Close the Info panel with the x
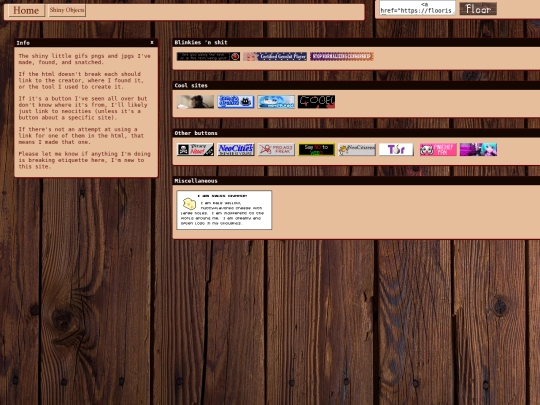This screenshot has height=405, width=540. click(x=152, y=42)
